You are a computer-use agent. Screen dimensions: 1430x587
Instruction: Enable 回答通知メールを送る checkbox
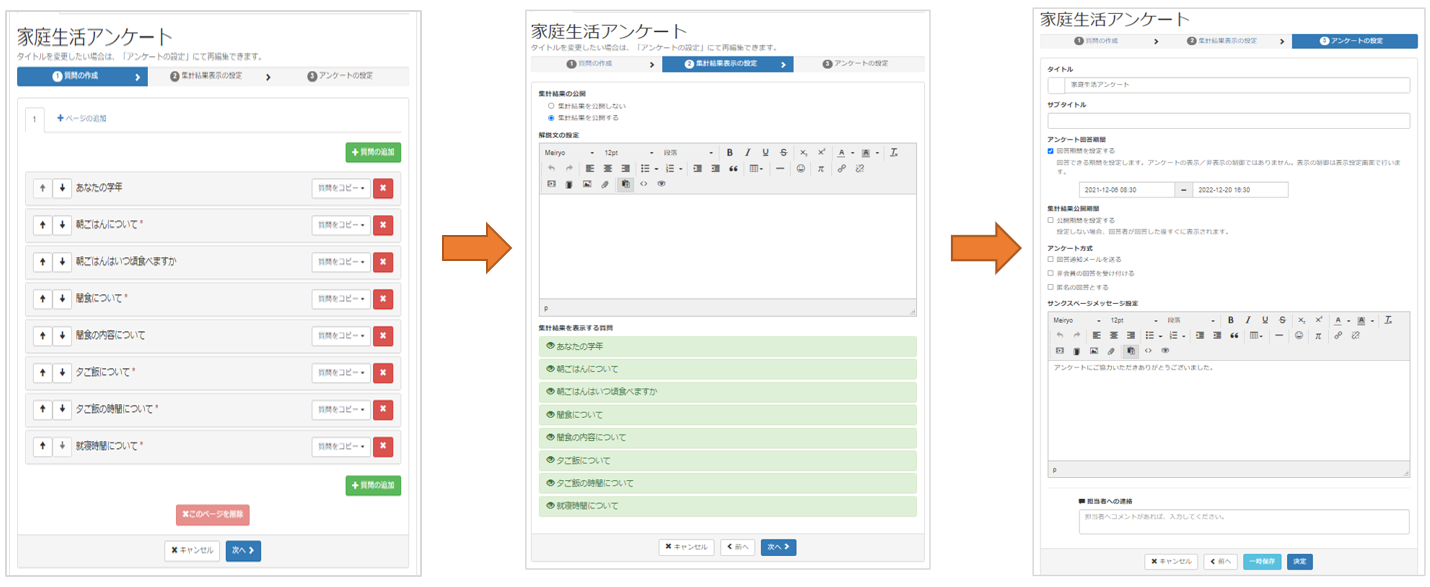[x=1050, y=259]
